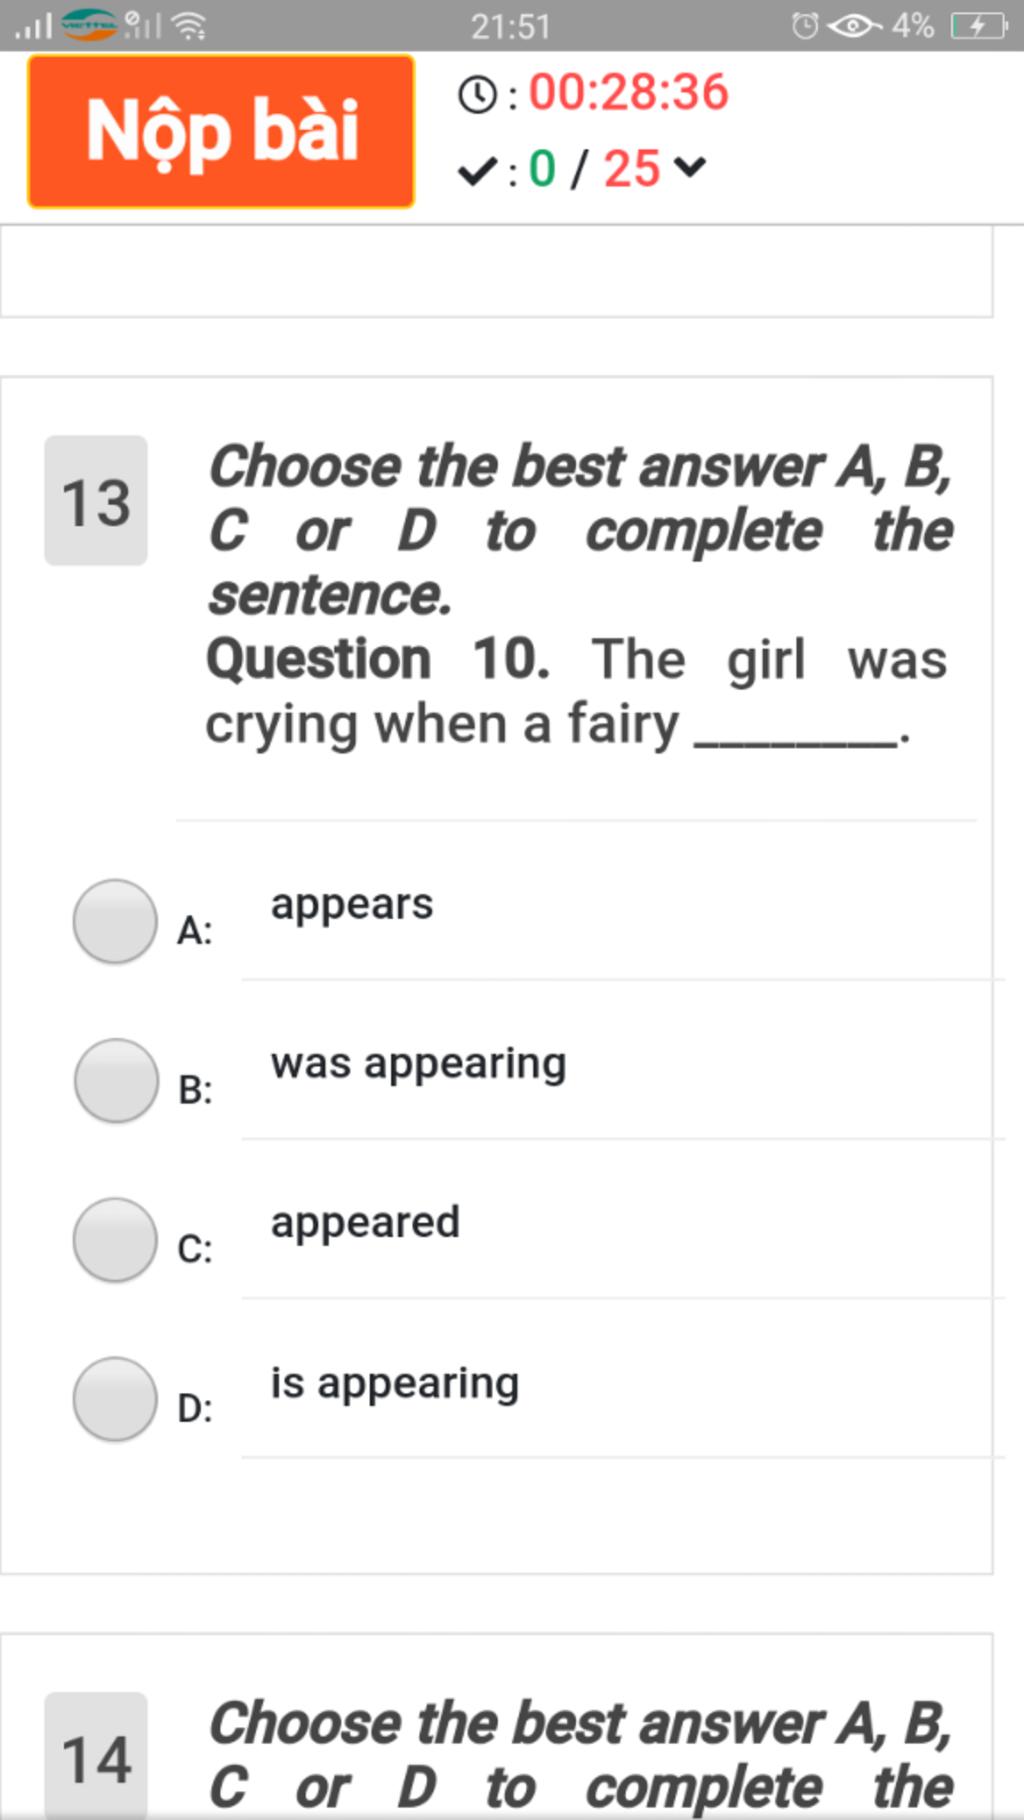Select radio button D
Image resolution: width=1024 pixels, height=1820 pixels.
(x=115, y=1399)
